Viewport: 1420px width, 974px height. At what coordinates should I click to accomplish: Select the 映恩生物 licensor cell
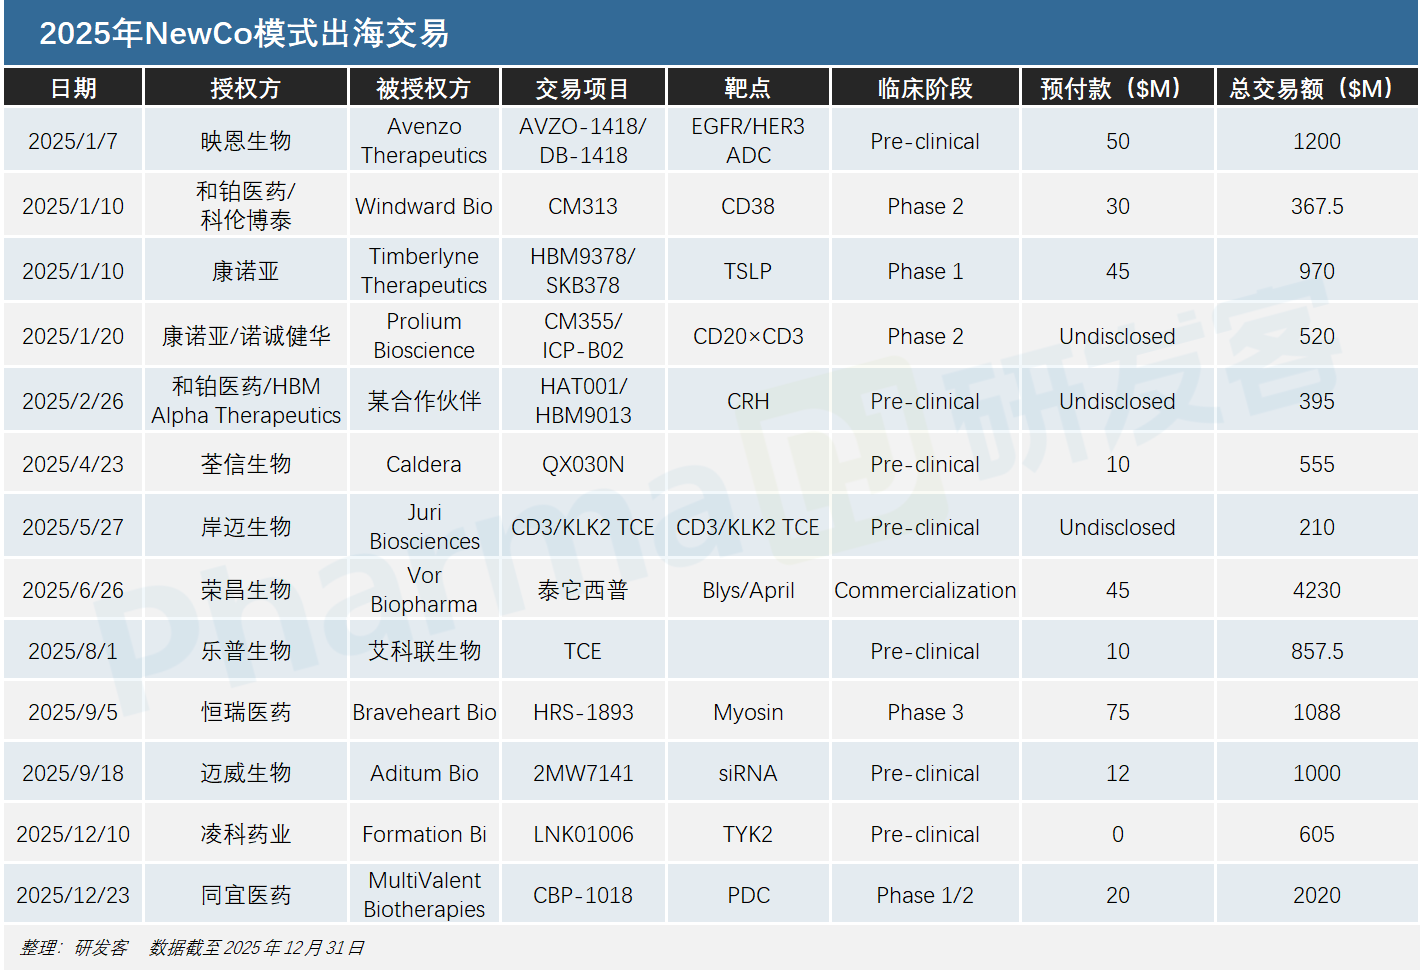tap(245, 141)
